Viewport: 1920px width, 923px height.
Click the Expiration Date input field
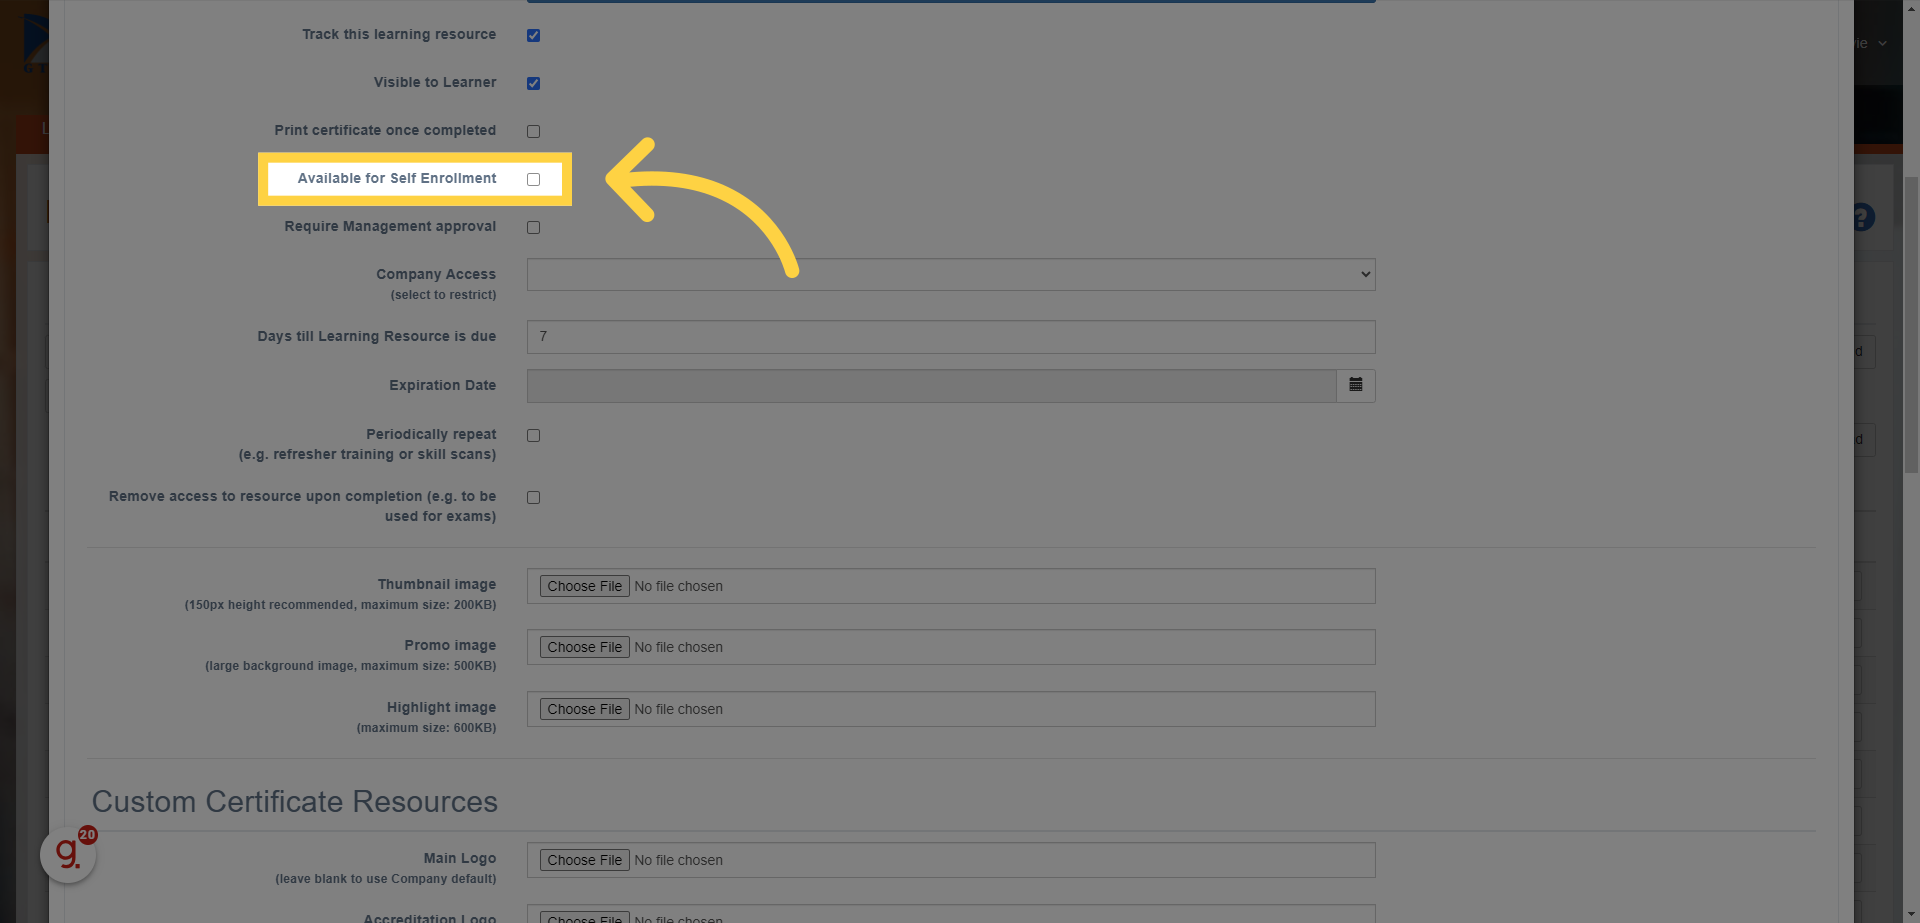coord(932,386)
